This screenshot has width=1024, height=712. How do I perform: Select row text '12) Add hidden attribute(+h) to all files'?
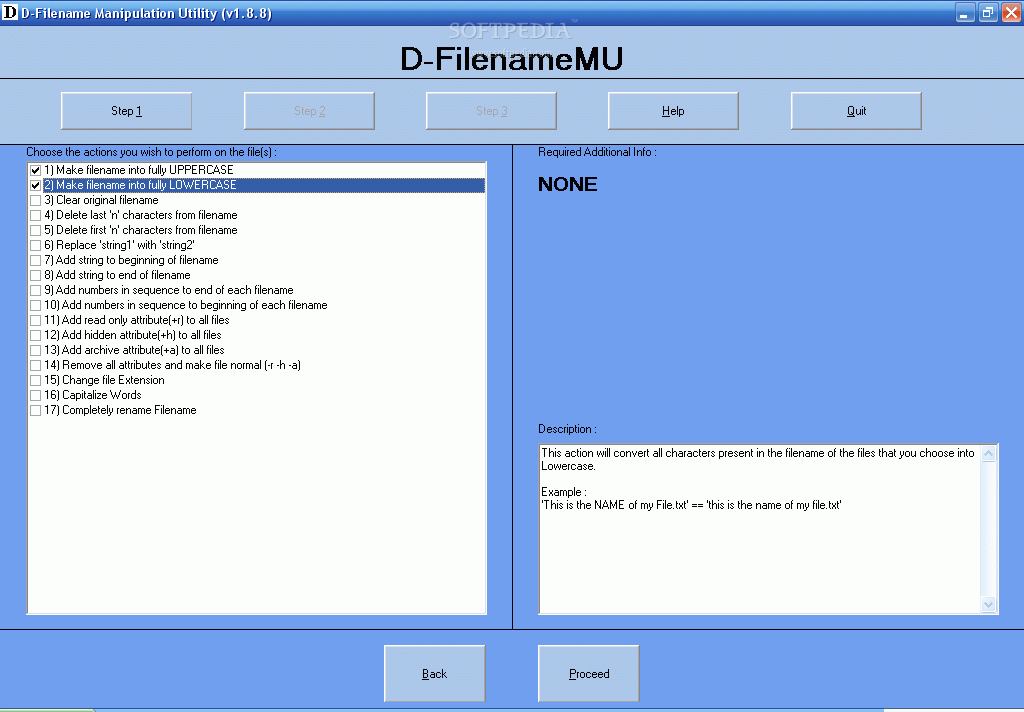pos(133,335)
